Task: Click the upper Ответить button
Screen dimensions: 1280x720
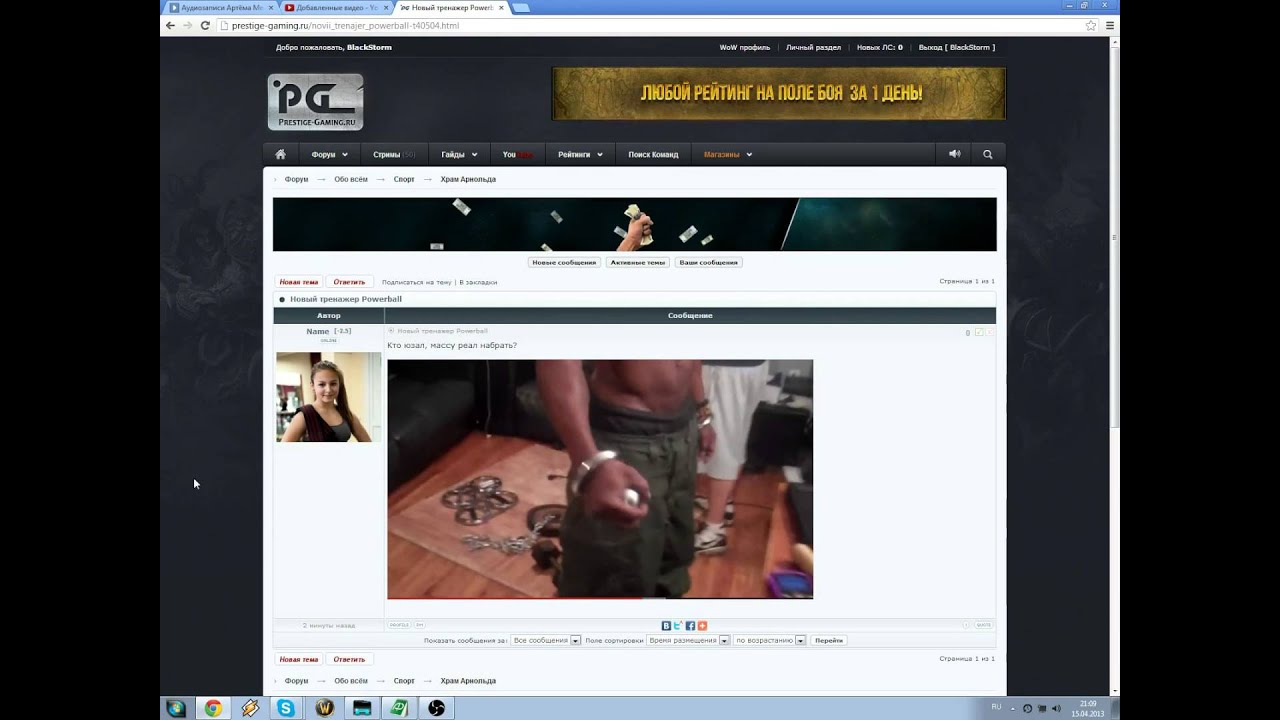Action: (349, 282)
